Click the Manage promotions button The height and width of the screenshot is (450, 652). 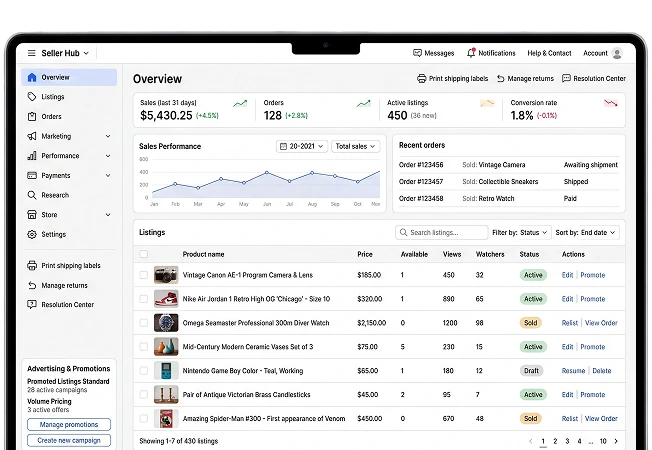coord(69,425)
